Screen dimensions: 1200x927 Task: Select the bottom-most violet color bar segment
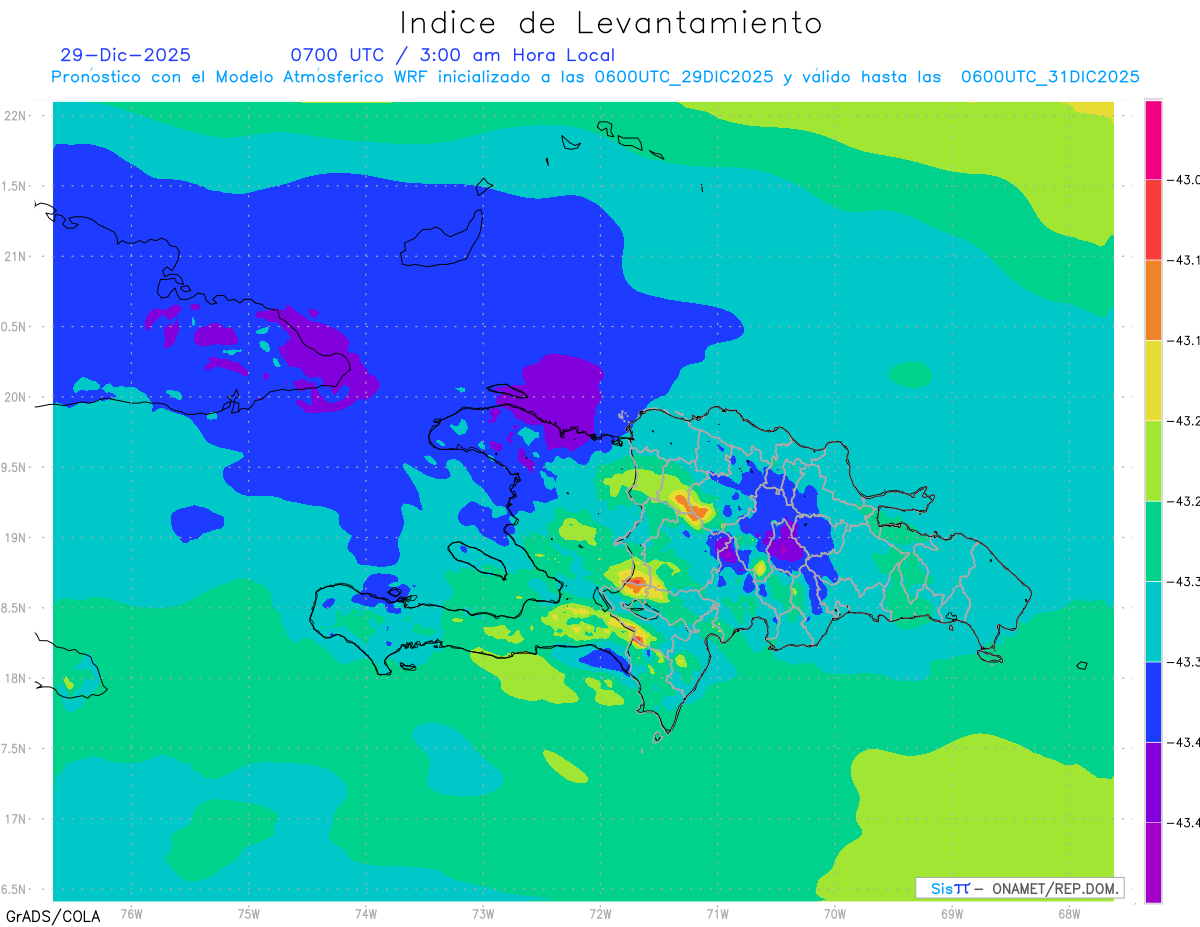(x=1153, y=862)
